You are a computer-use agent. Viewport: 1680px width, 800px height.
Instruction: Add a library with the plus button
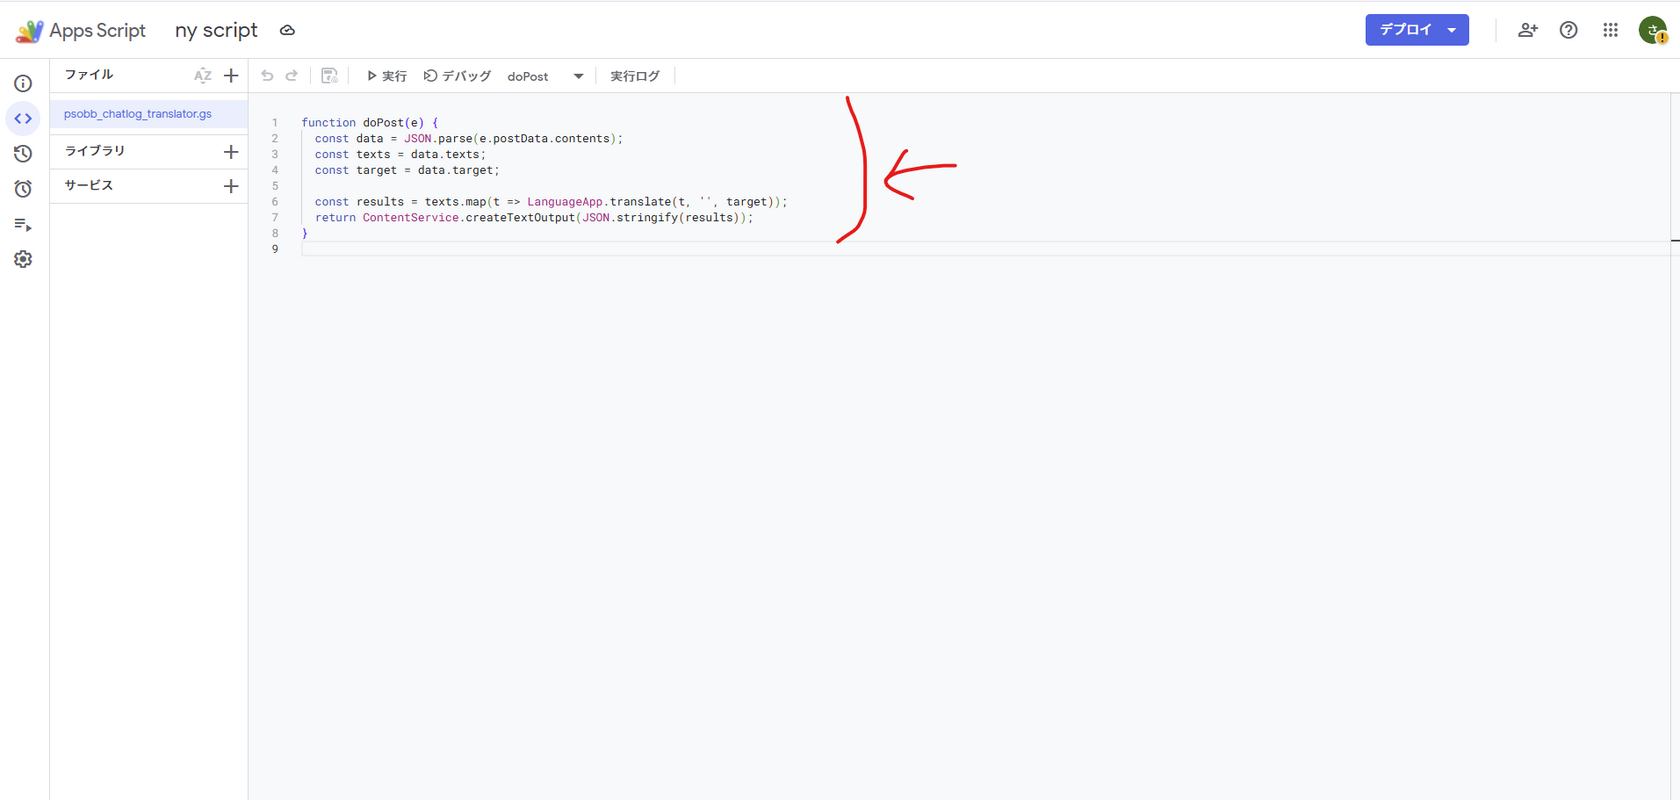click(231, 152)
